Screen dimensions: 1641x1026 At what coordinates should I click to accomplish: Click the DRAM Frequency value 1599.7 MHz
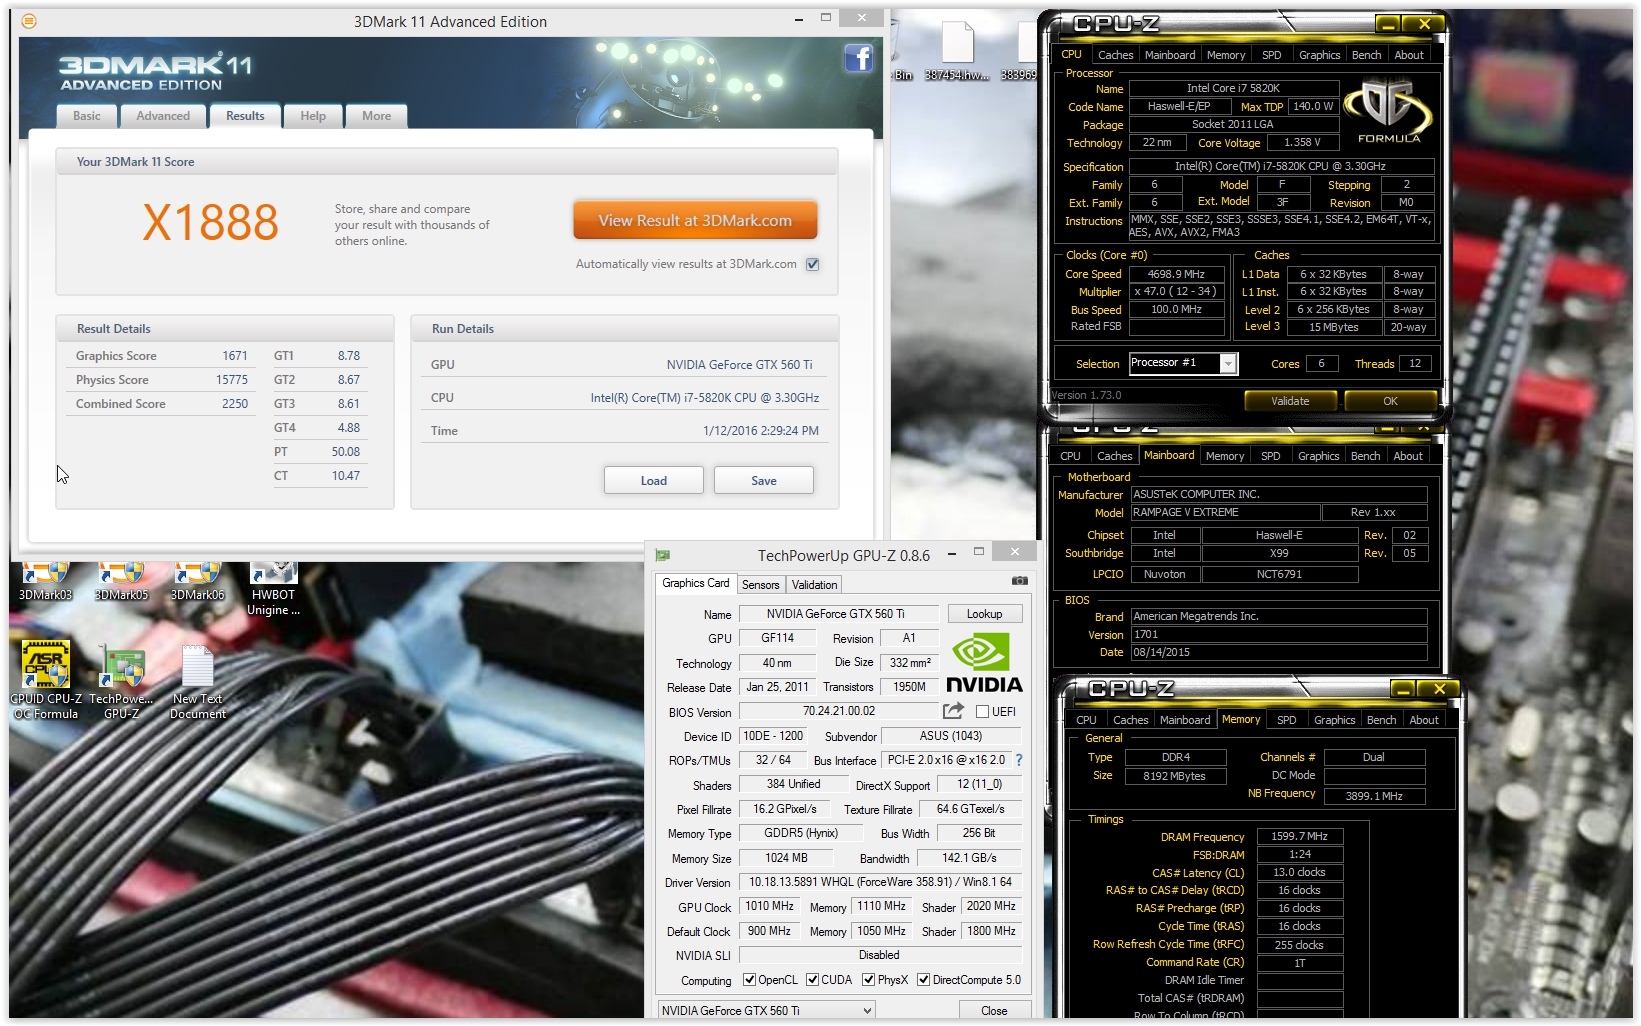click(x=1300, y=836)
